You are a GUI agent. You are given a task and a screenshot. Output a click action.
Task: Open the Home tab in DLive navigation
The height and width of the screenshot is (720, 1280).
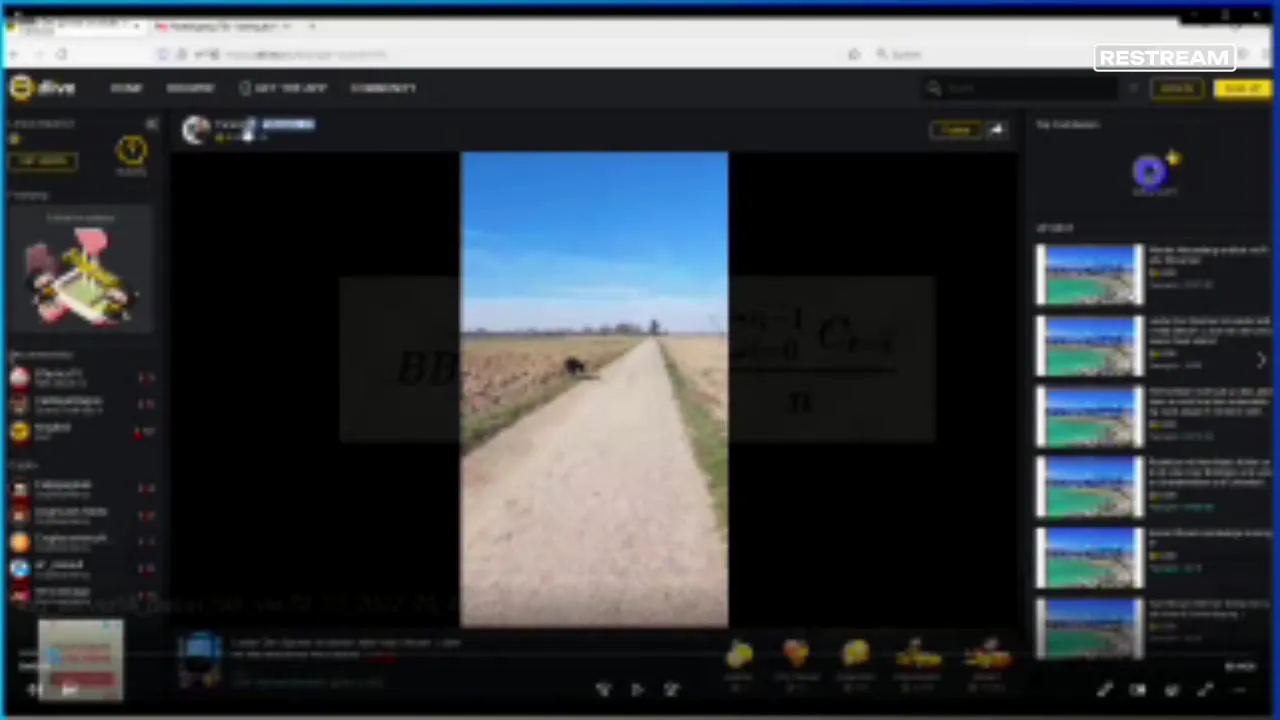click(x=126, y=88)
